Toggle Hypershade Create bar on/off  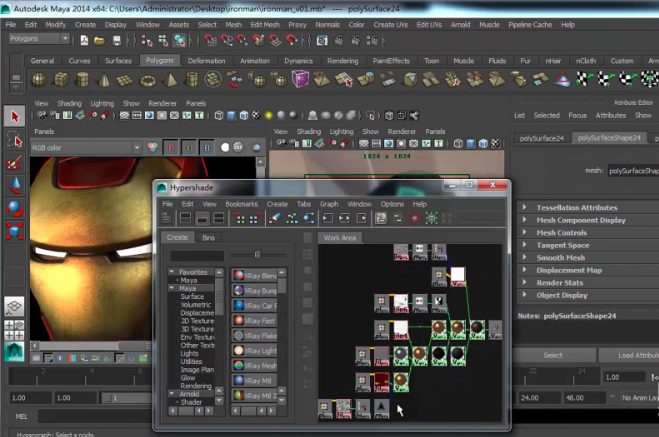pos(166,218)
